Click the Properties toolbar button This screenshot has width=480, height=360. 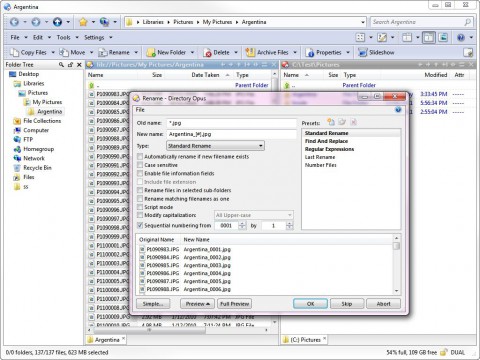[x=323, y=52]
